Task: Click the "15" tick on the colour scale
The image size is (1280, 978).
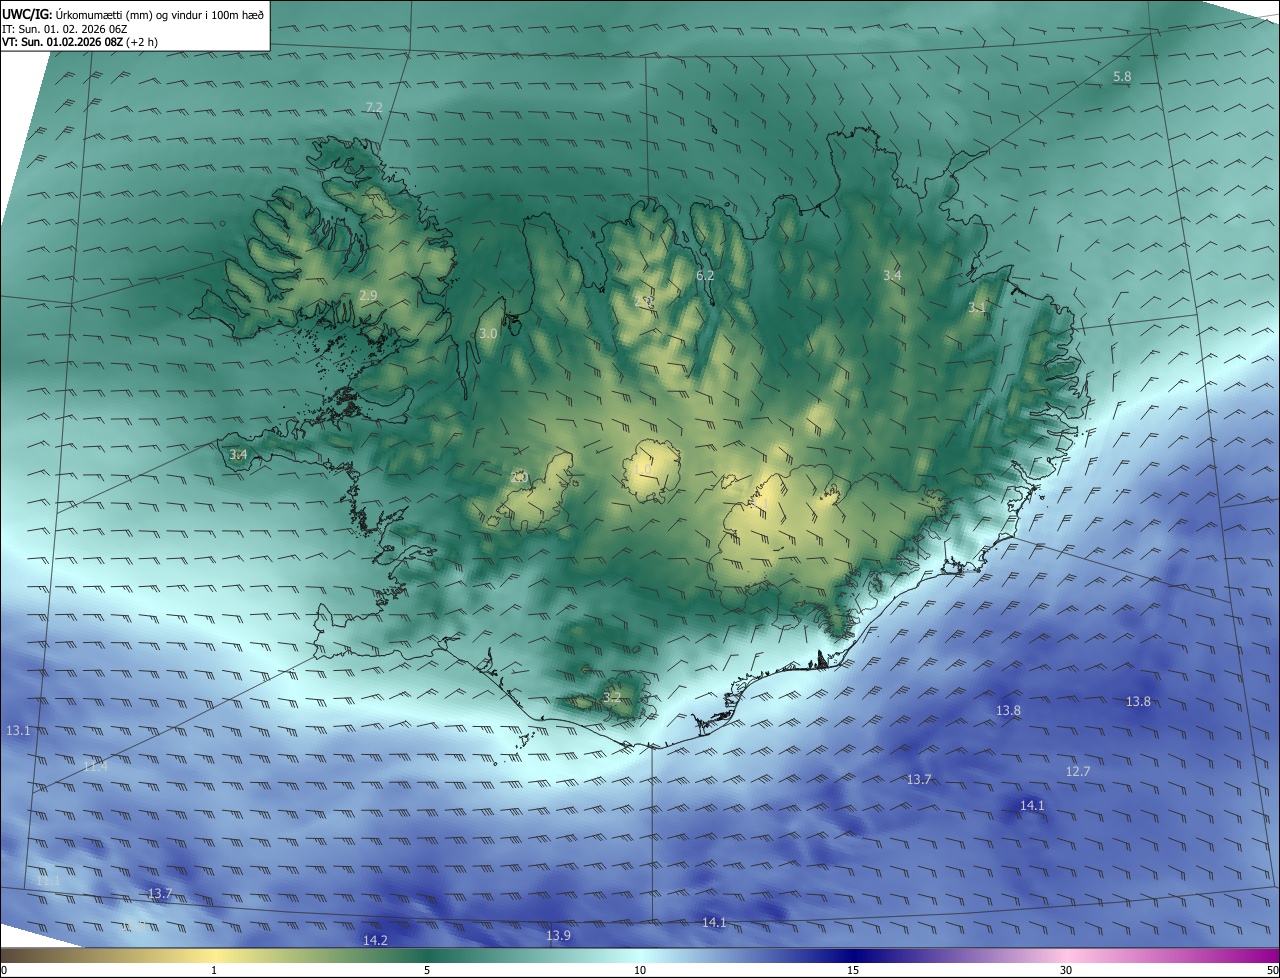Action: [853, 970]
